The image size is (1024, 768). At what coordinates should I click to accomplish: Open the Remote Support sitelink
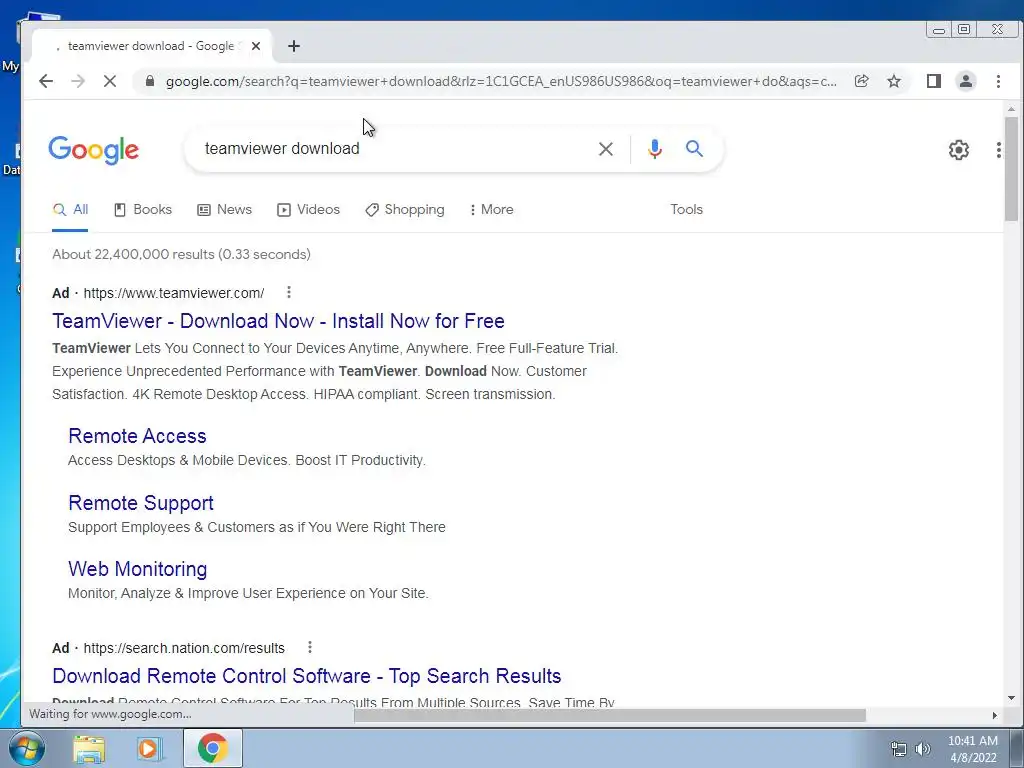pos(140,503)
